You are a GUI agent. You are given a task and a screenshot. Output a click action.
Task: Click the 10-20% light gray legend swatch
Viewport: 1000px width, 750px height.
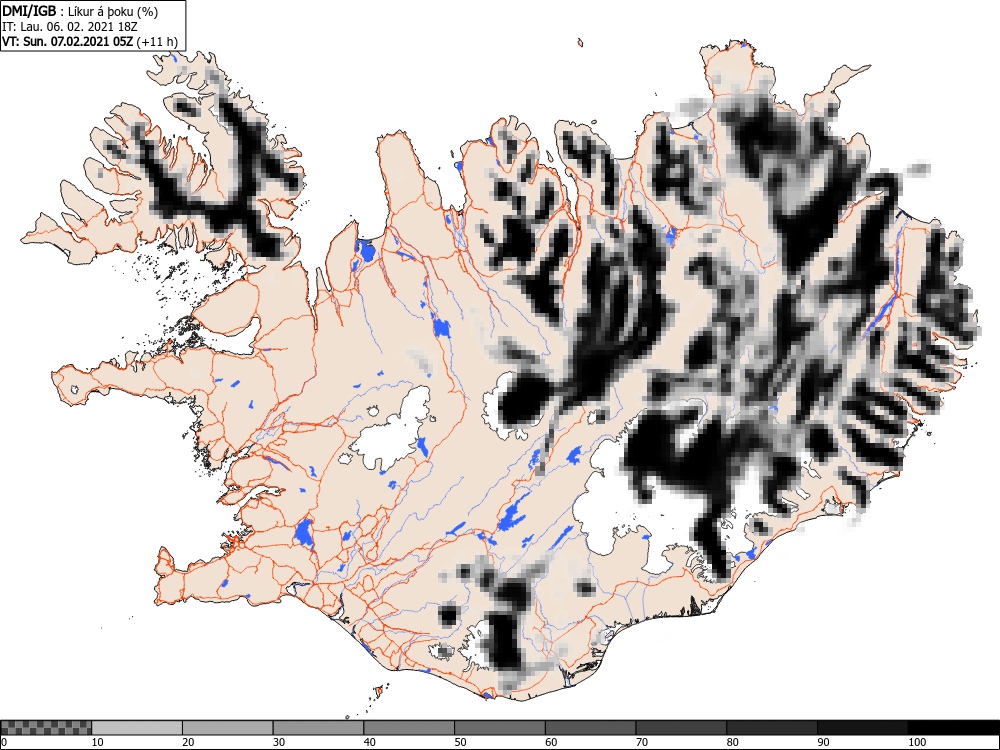137,728
